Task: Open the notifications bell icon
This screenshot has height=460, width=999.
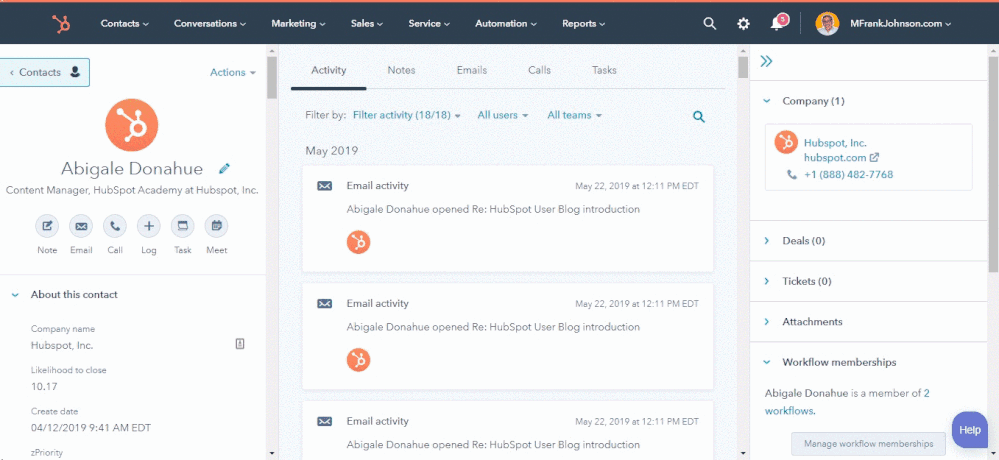Action: click(777, 24)
